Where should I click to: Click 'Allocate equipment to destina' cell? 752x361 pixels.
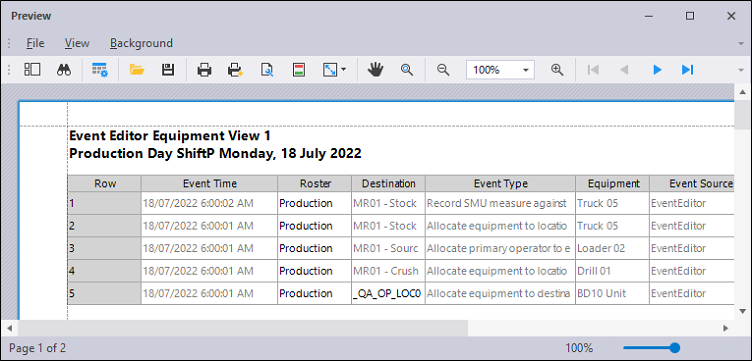point(501,293)
